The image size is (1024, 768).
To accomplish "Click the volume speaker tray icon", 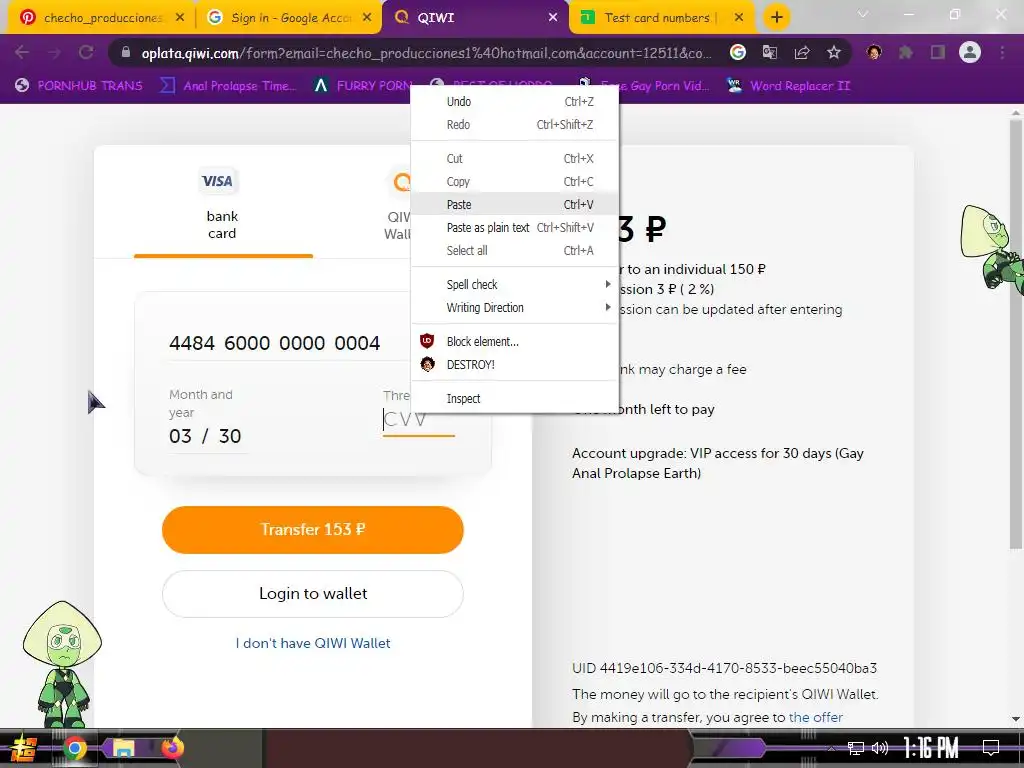I will point(880,748).
